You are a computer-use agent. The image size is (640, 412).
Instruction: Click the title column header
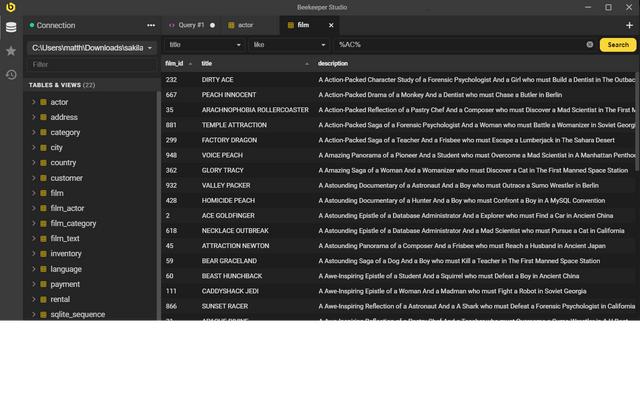[x=207, y=64]
